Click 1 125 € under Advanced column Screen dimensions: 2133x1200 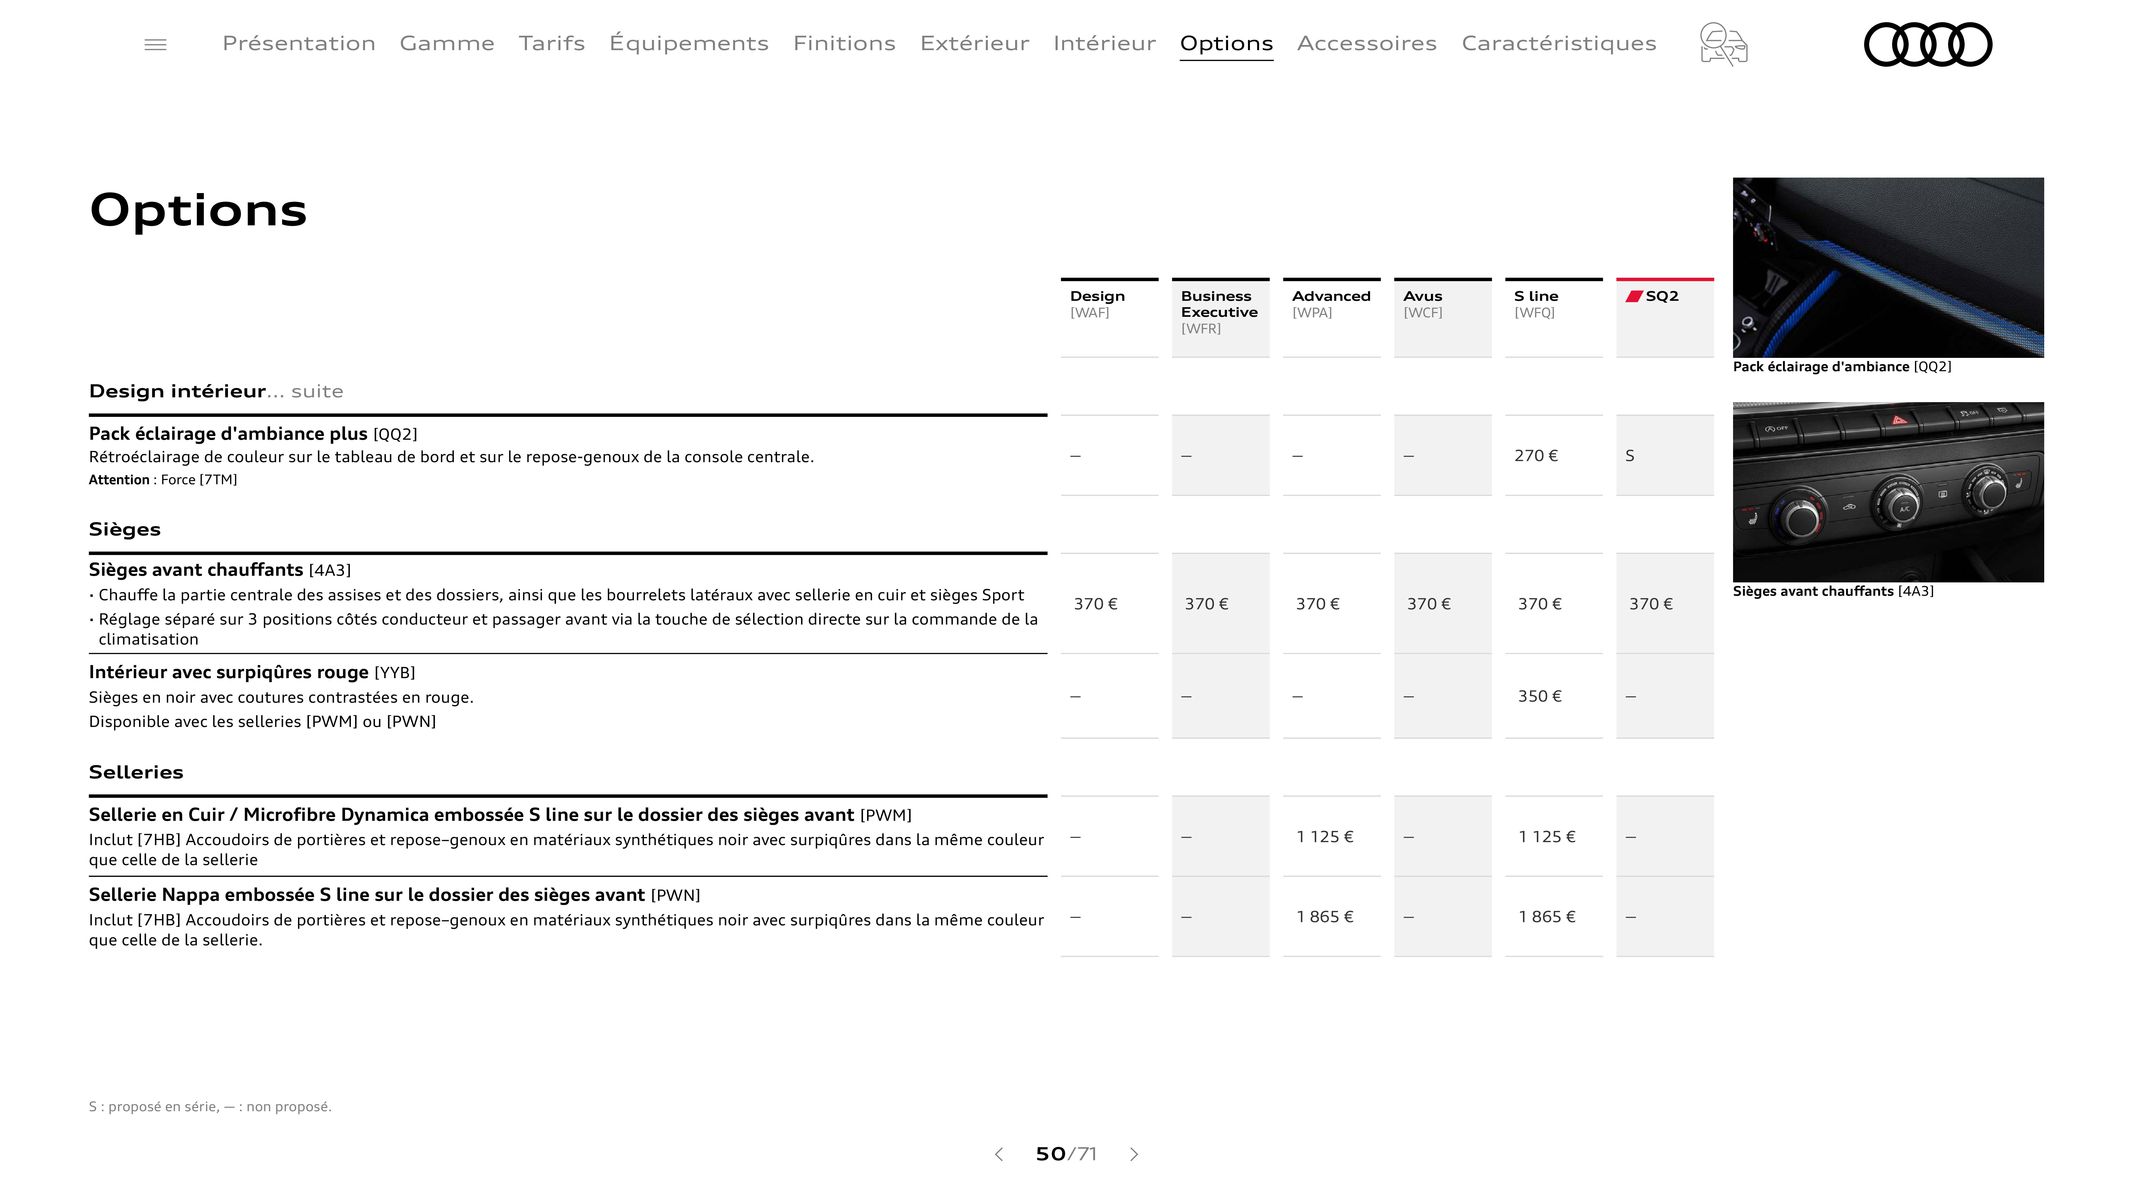[1325, 837]
